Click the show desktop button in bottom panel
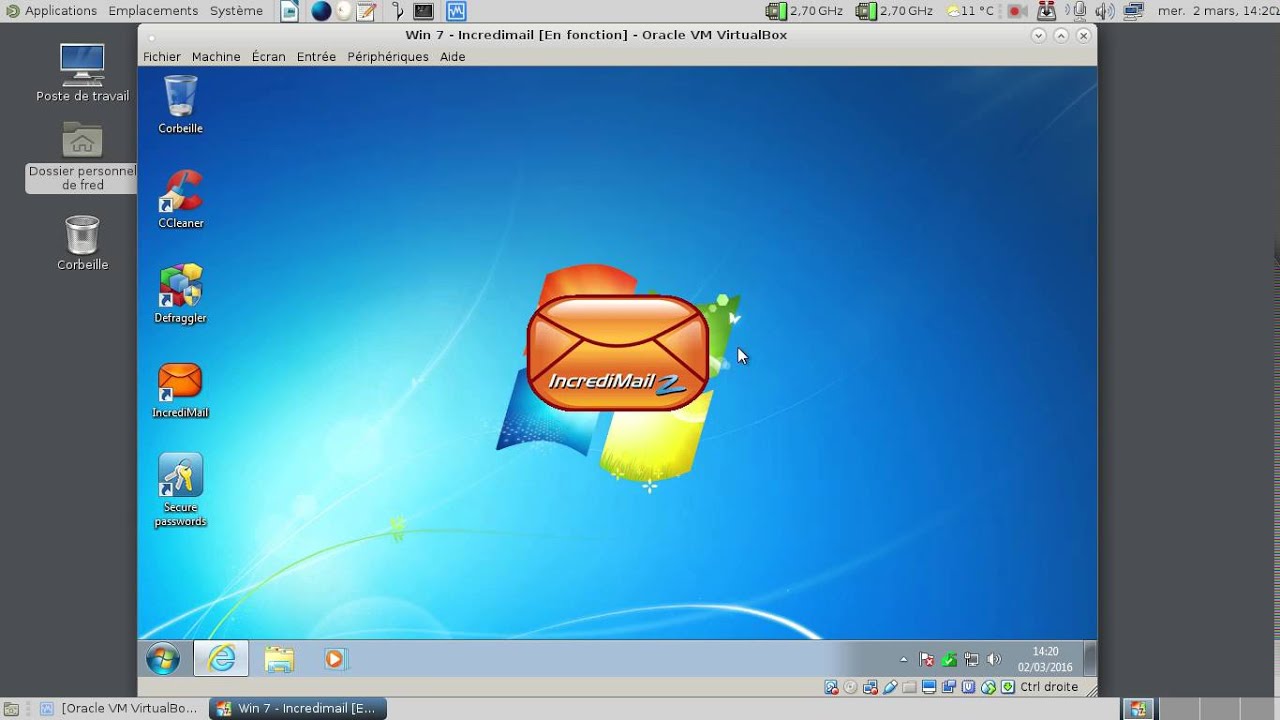 tap(11, 708)
